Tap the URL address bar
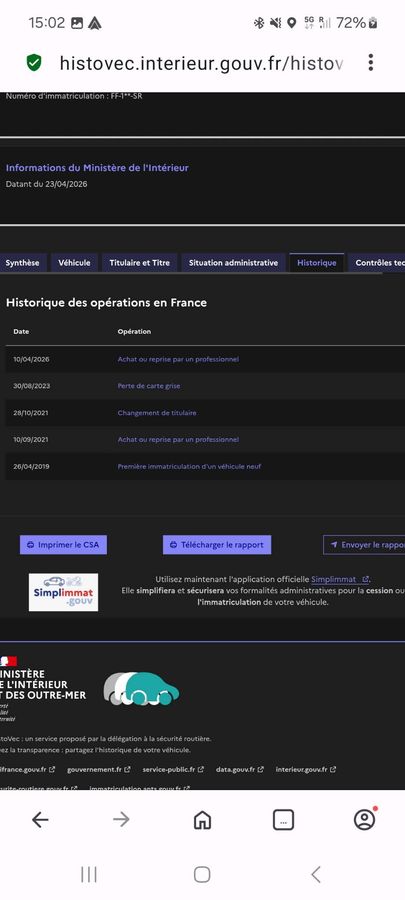This screenshot has width=405, height=900. [201, 63]
